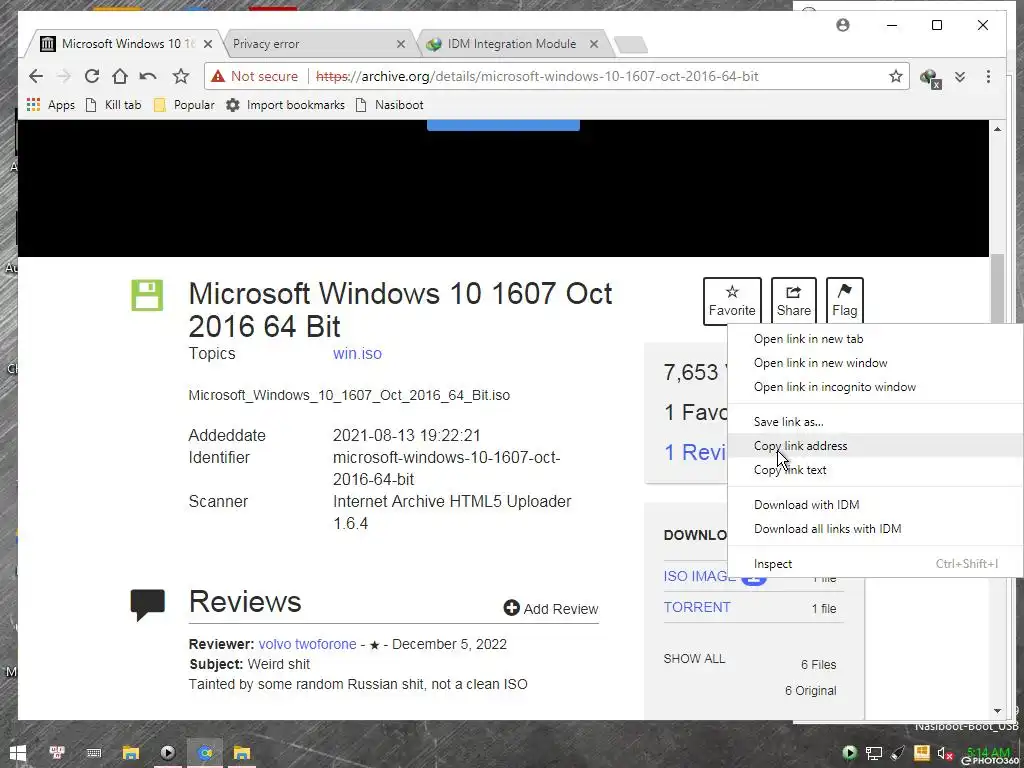
Task: Open the Nasiboot bookmark
Action: [389, 104]
